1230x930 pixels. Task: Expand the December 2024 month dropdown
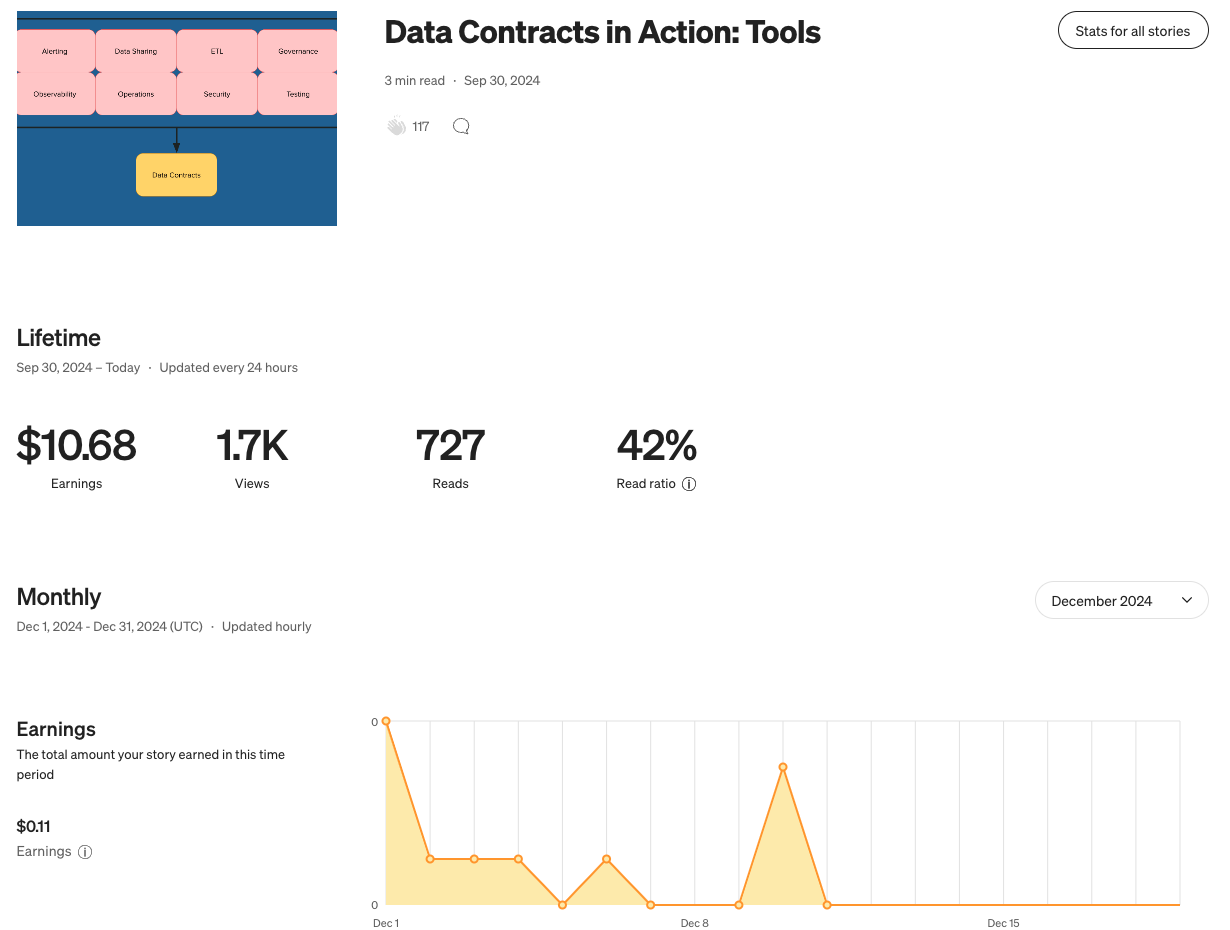click(1121, 601)
